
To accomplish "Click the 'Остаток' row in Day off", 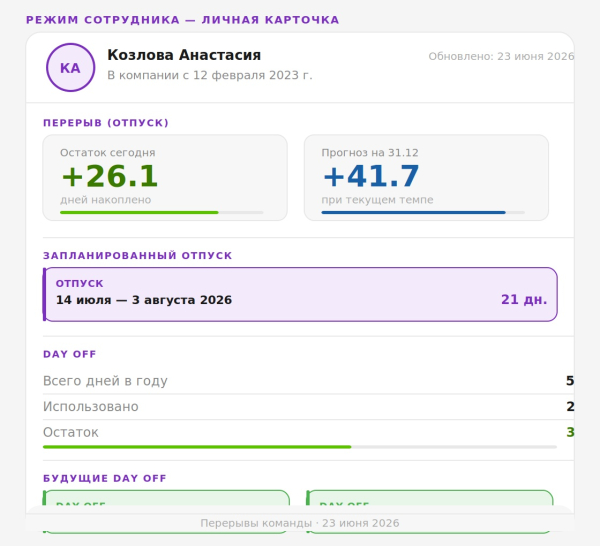I will pyautogui.click(x=308, y=432).
